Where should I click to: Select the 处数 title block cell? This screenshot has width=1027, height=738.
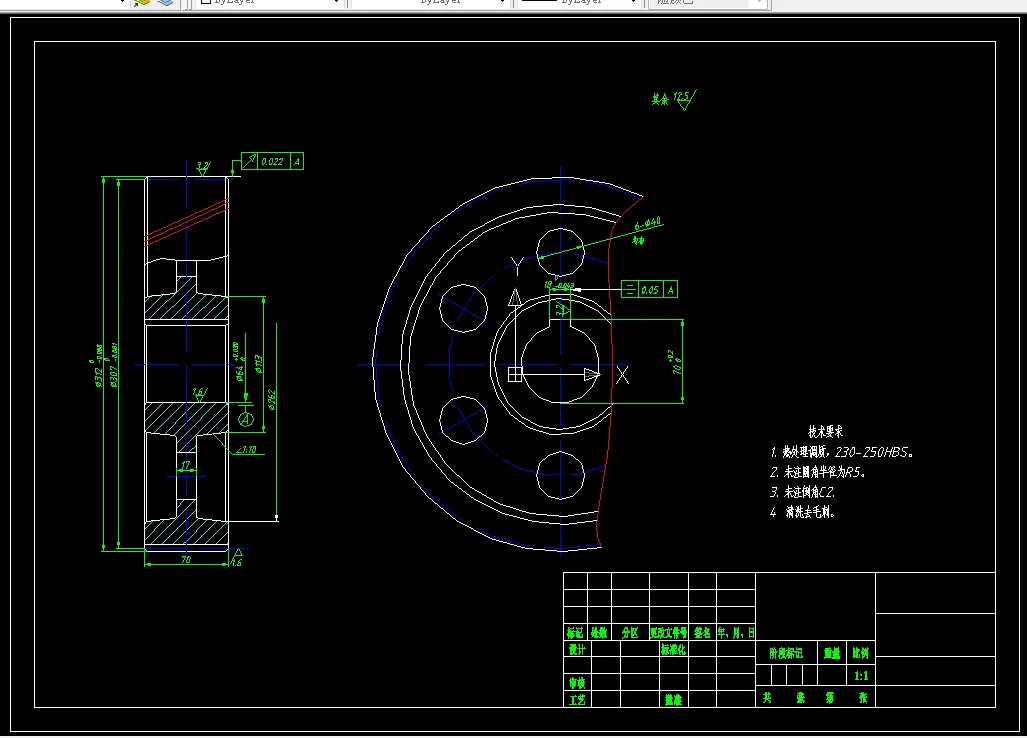point(599,633)
